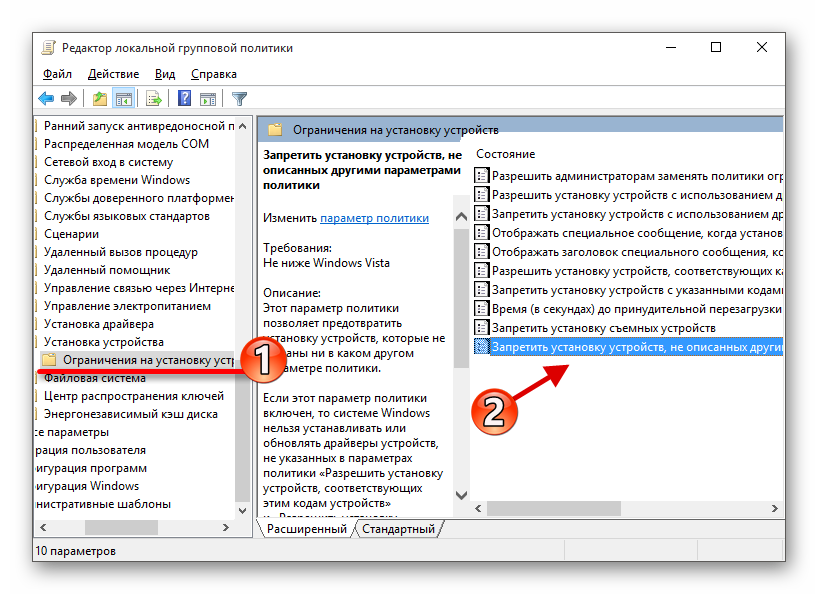Select 'Отображать заголовок специального сообщения' policy
Image resolution: width=818 pixels, height=594 pixels.
click(x=628, y=252)
